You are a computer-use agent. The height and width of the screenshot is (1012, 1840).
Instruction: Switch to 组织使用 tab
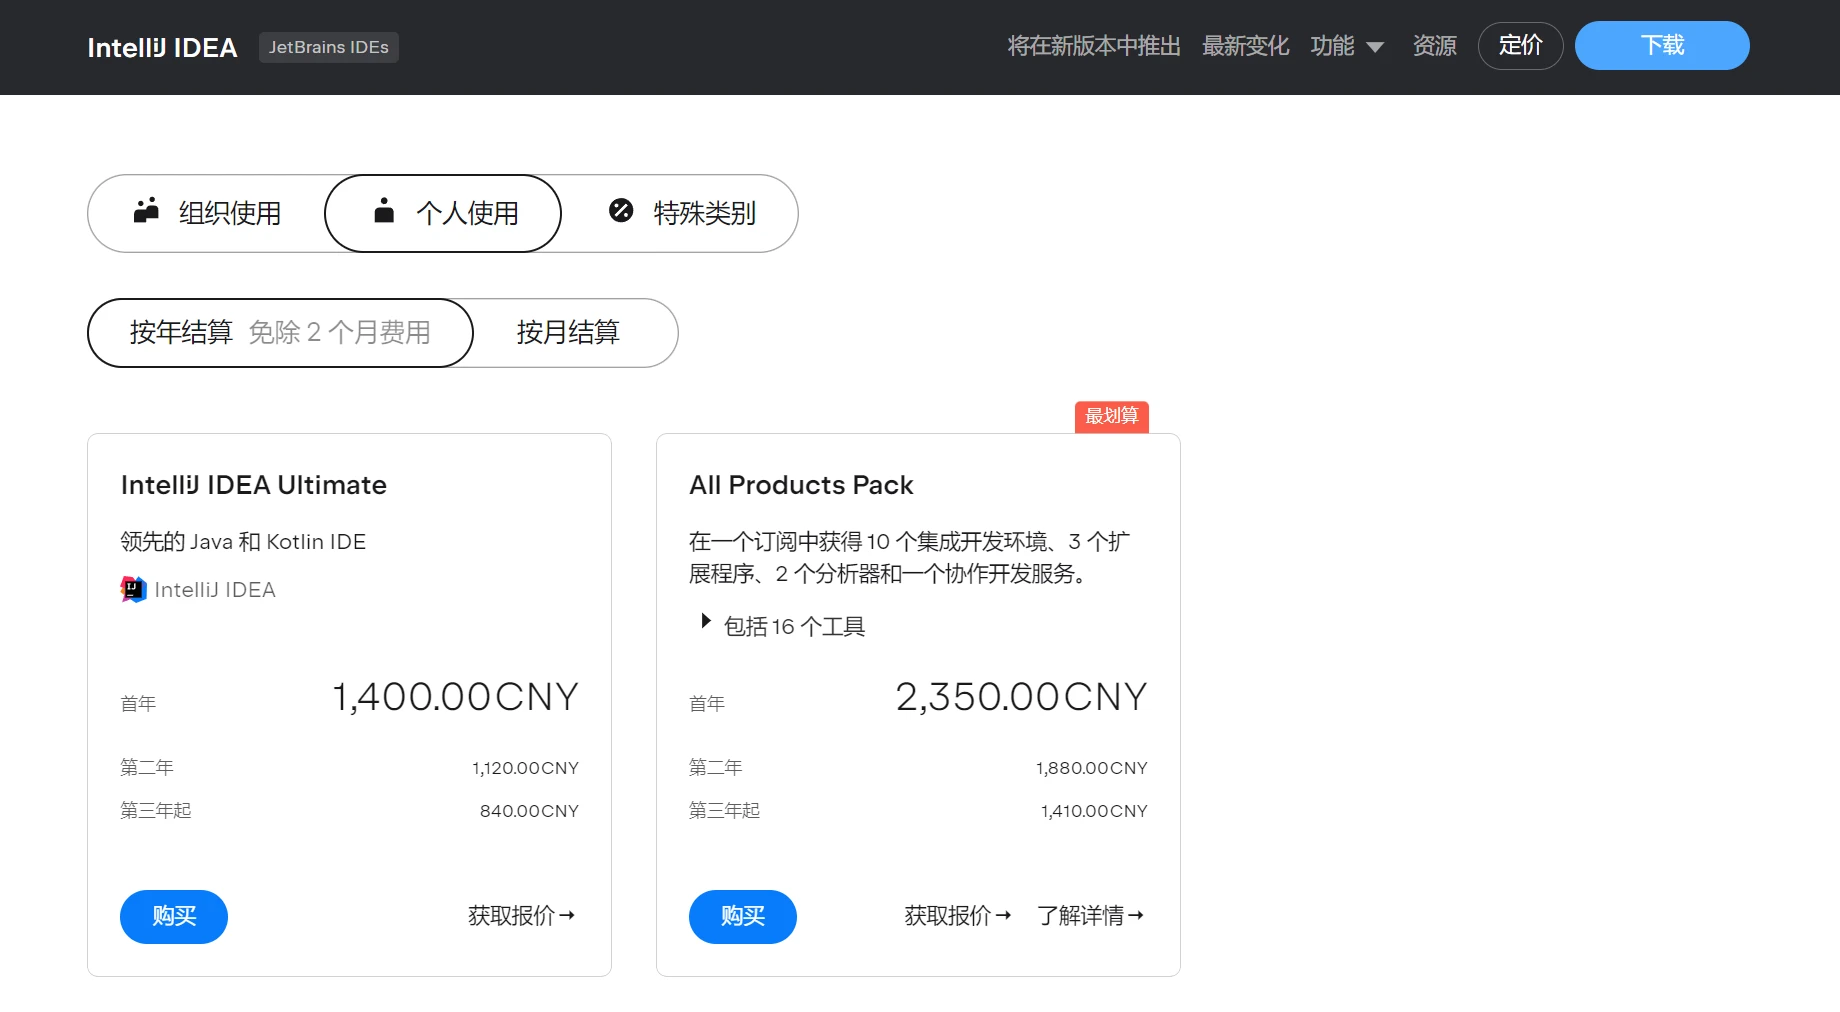[207, 213]
